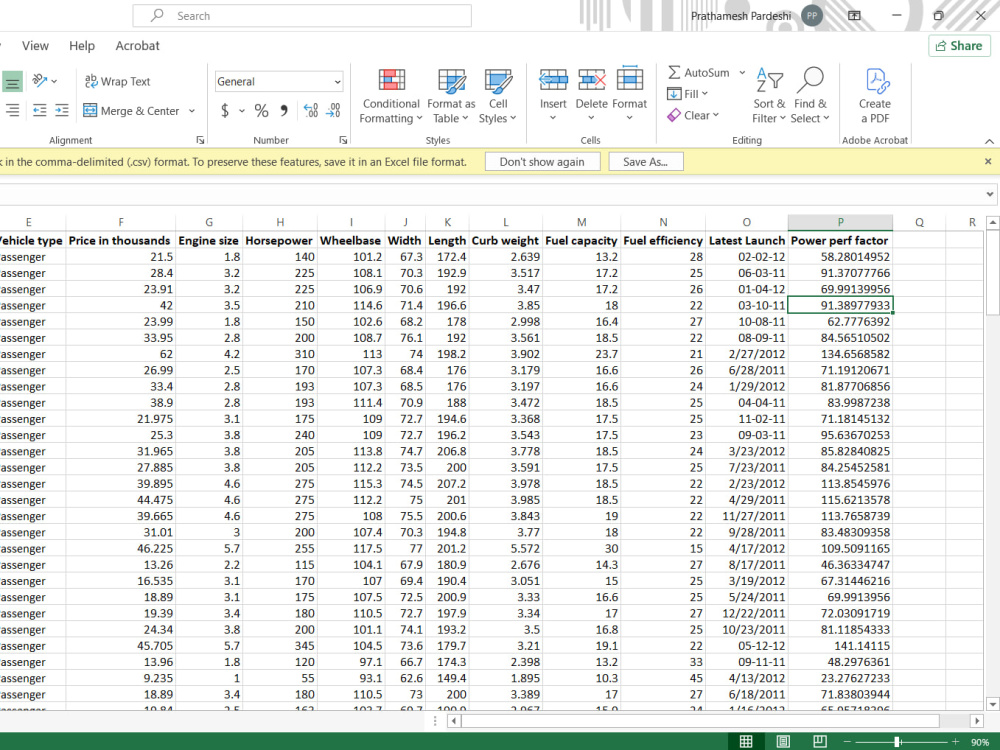This screenshot has height=750, width=1000.
Task: Click the Delete cells icon
Action: pos(591,80)
